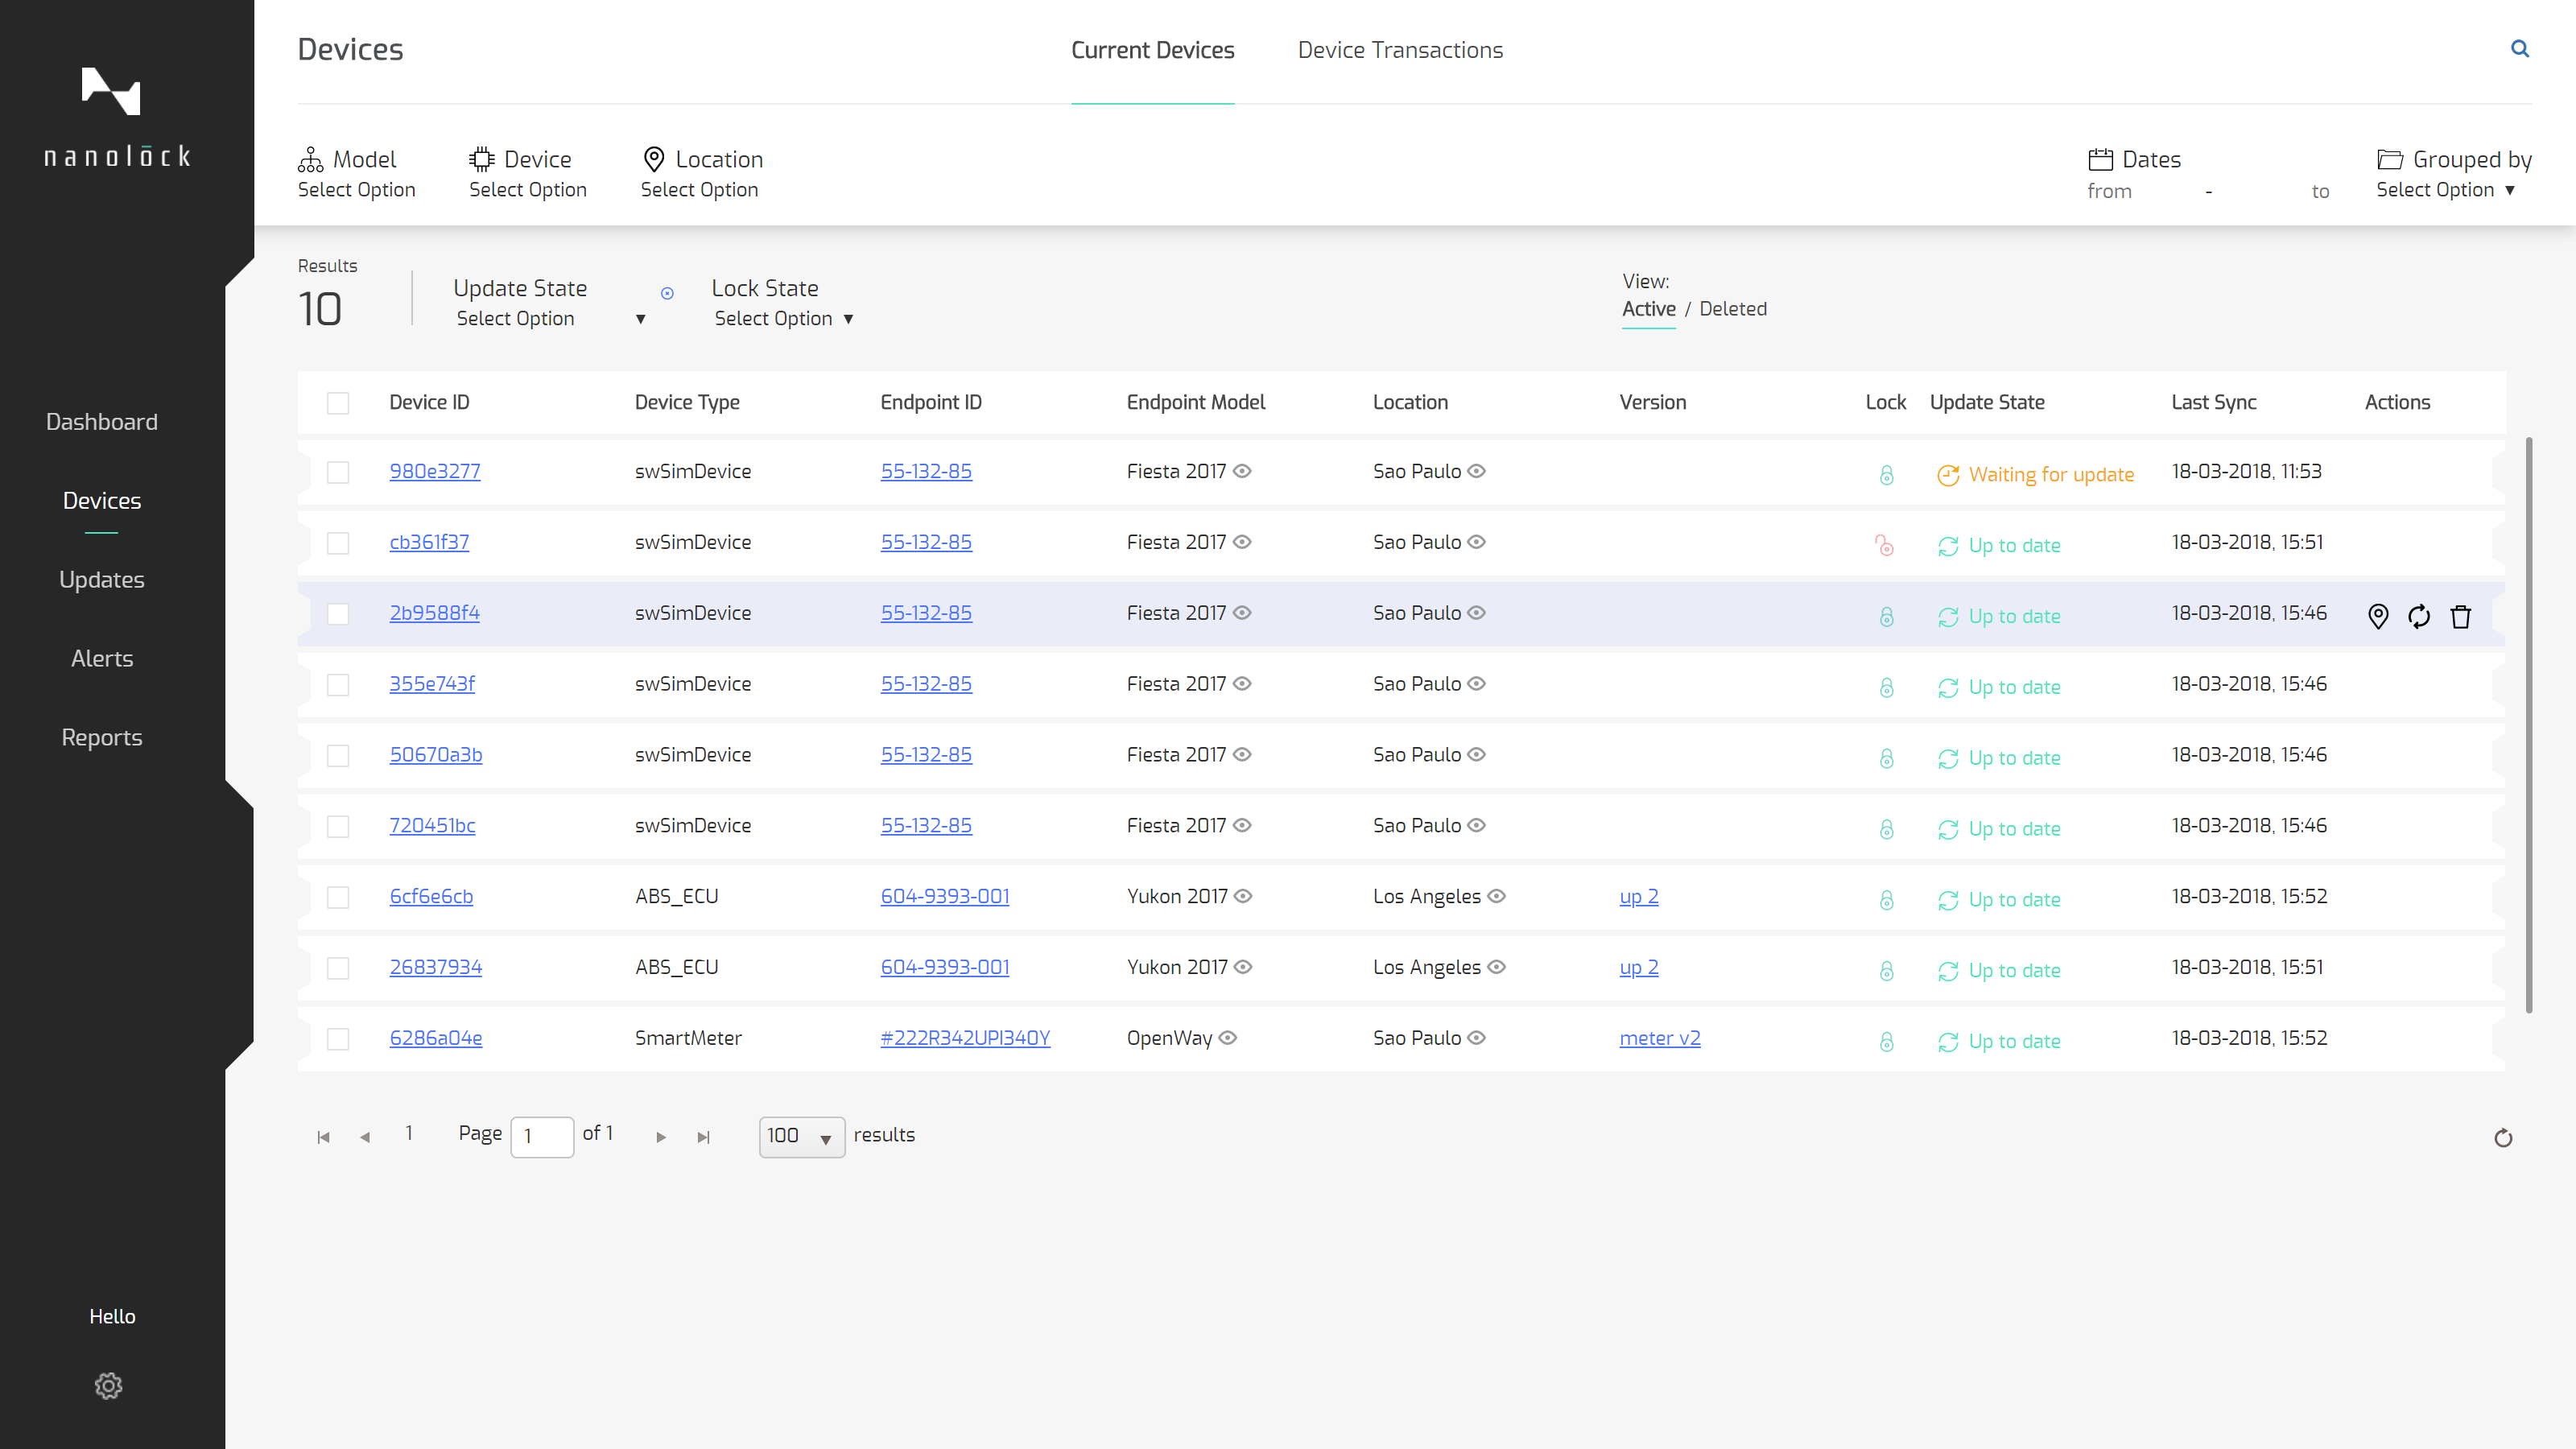Open the search magnifier icon
2576x1449 pixels.
(2520, 49)
